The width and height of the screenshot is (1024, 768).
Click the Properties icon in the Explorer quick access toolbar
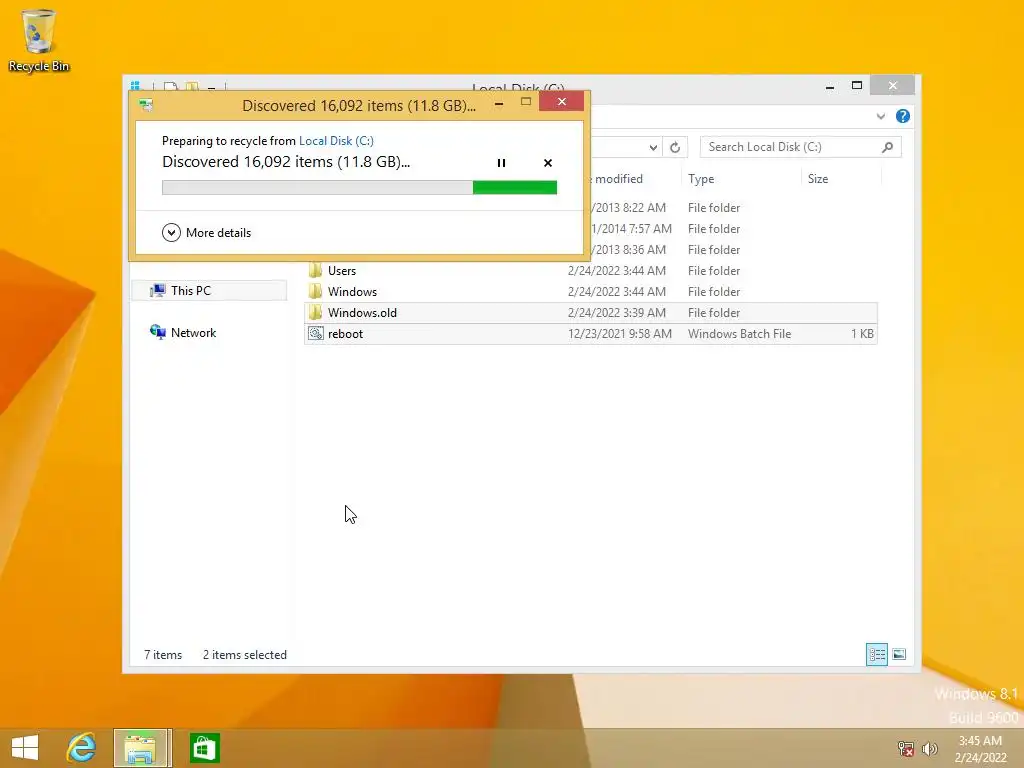pos(170,86)
